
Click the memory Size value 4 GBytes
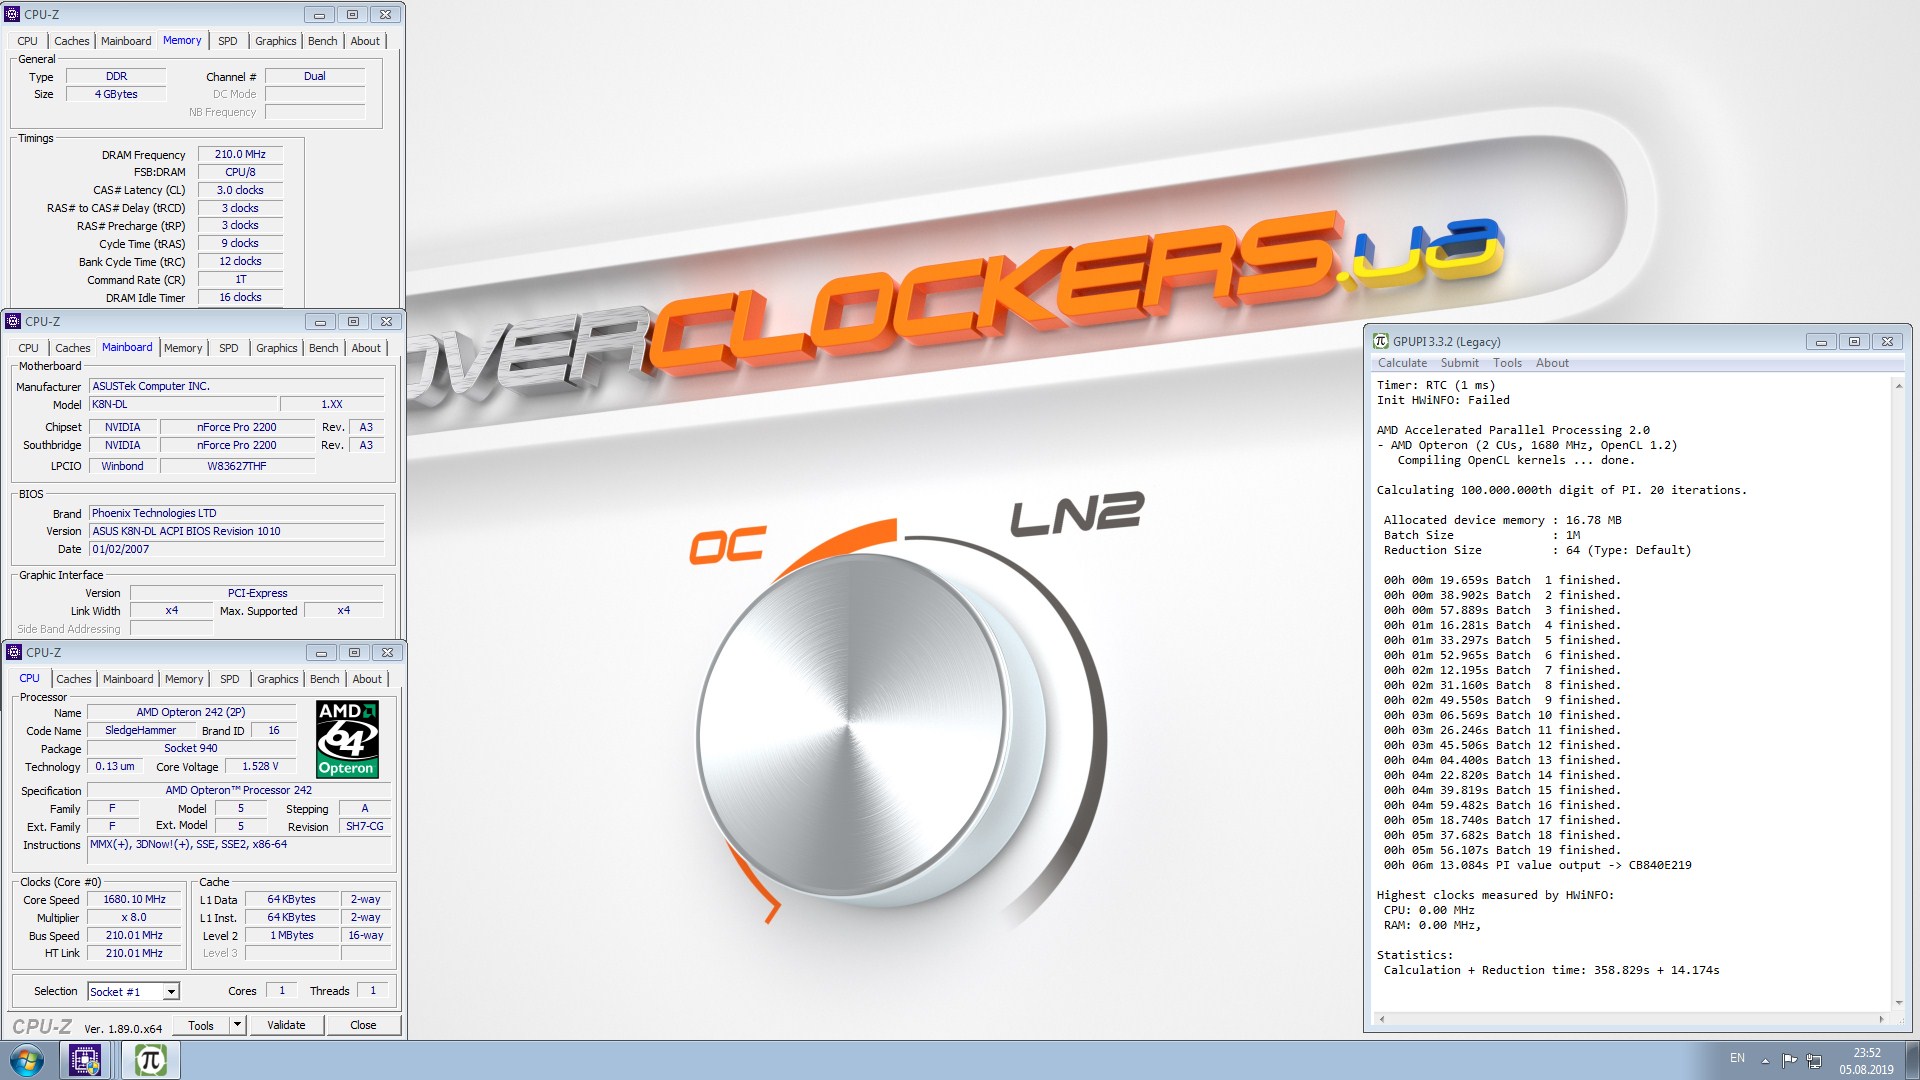(x=116, y=94)
